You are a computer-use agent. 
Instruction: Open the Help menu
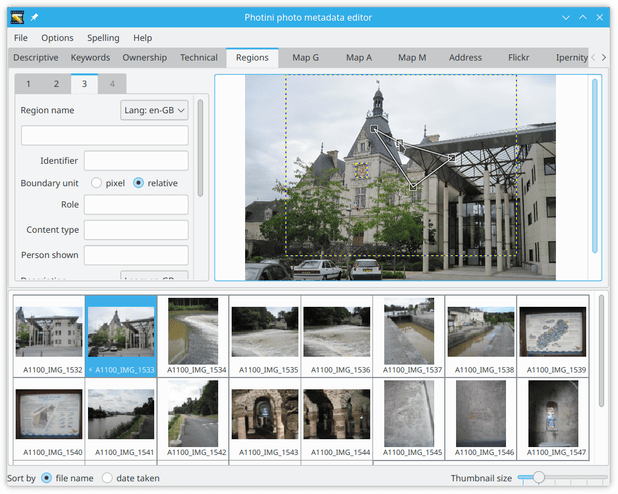click(142, 38)
